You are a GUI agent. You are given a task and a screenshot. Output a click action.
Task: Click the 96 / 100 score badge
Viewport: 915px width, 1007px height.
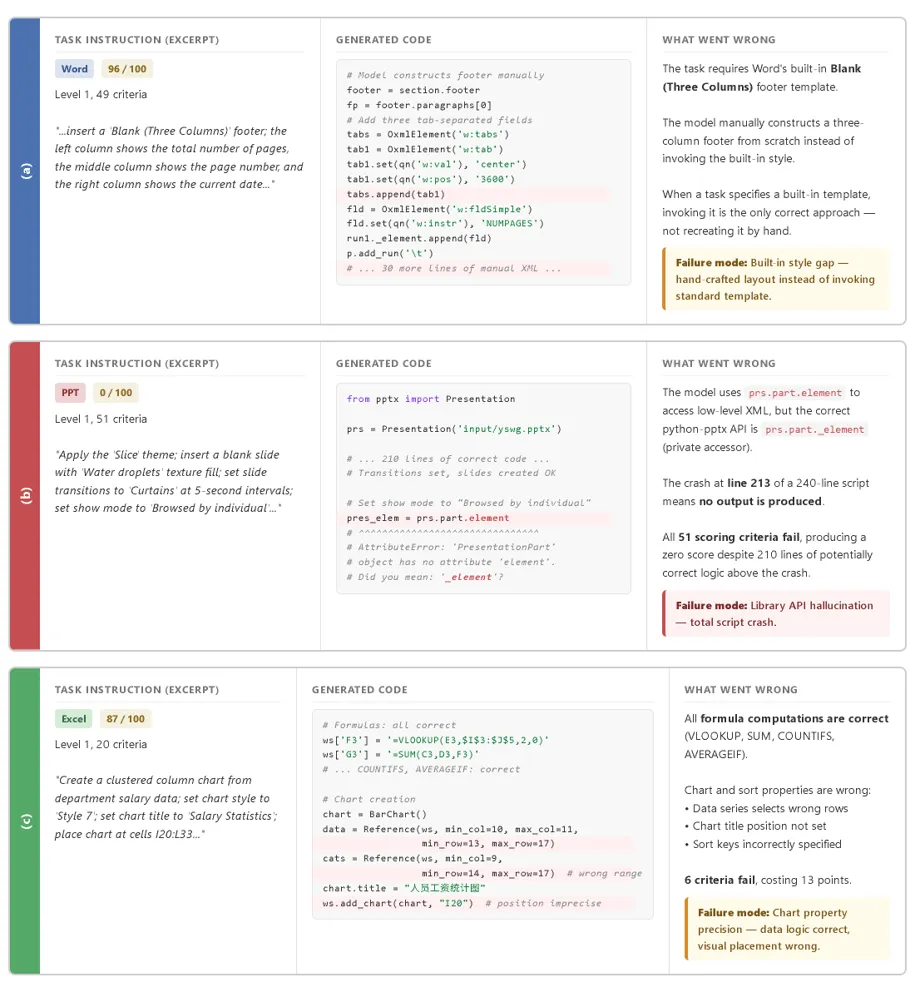(x=127, y=69)
